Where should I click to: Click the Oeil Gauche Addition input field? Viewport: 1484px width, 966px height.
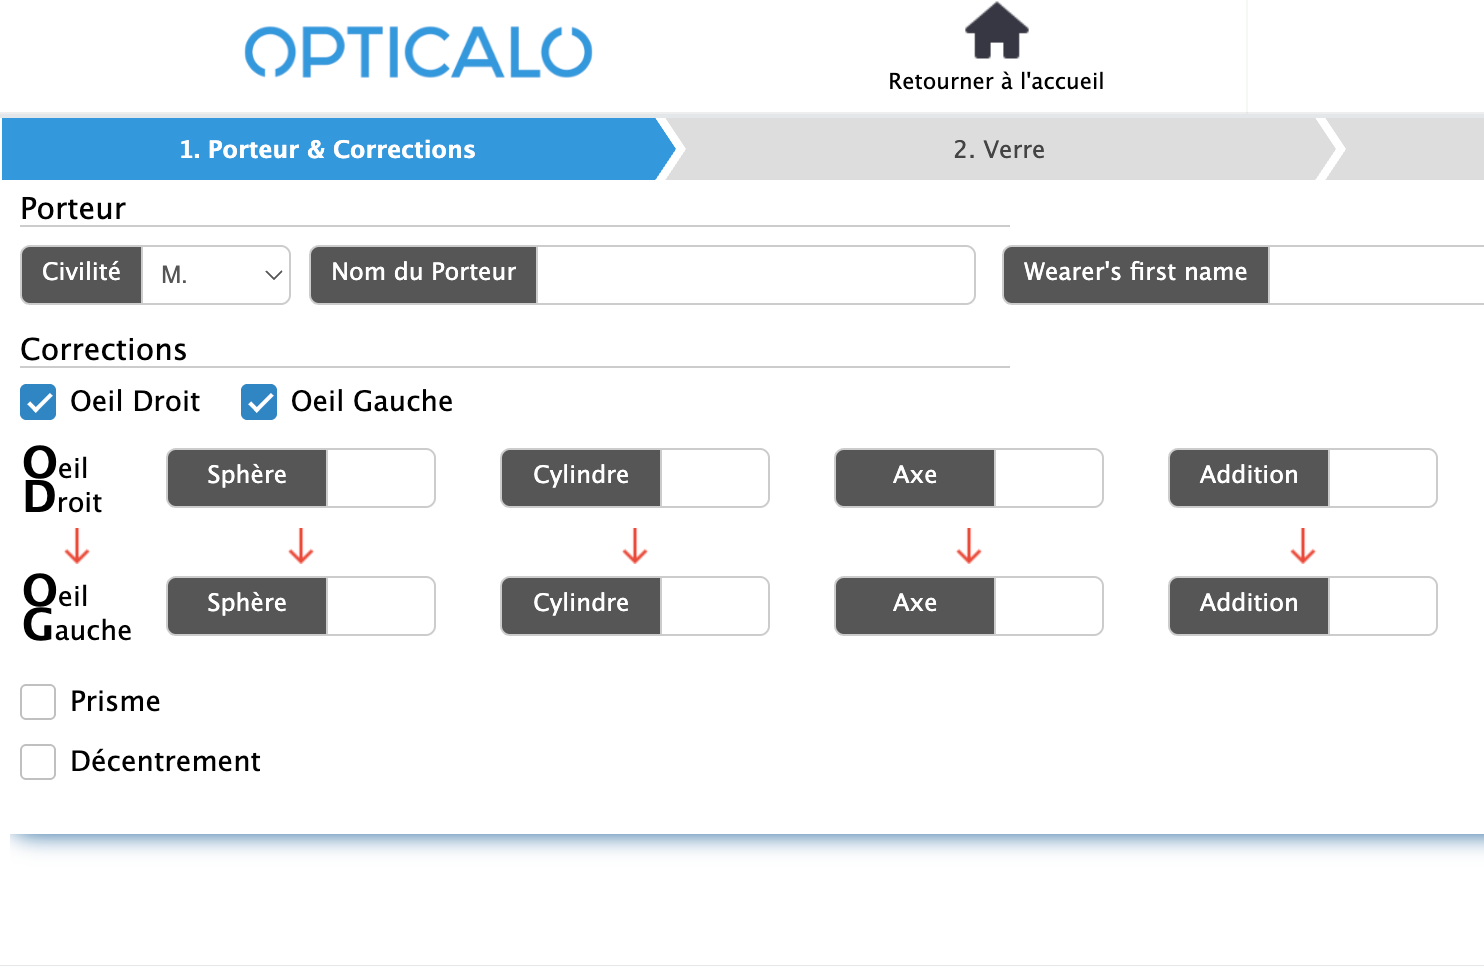1382,606
